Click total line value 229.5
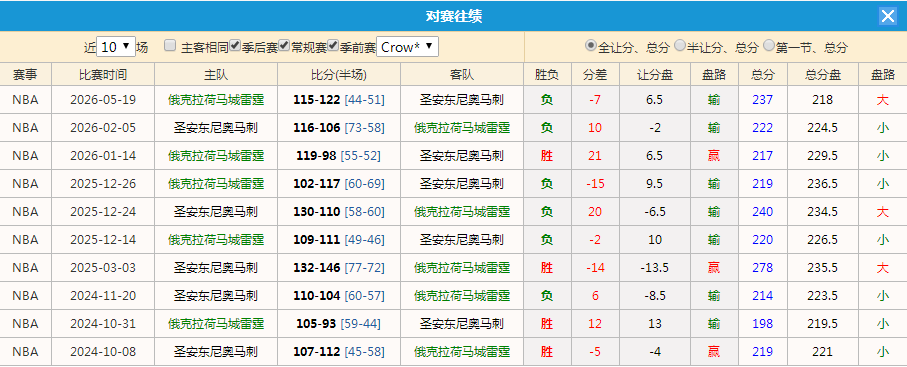The image size is (907, 367). (x=823, y=156)
